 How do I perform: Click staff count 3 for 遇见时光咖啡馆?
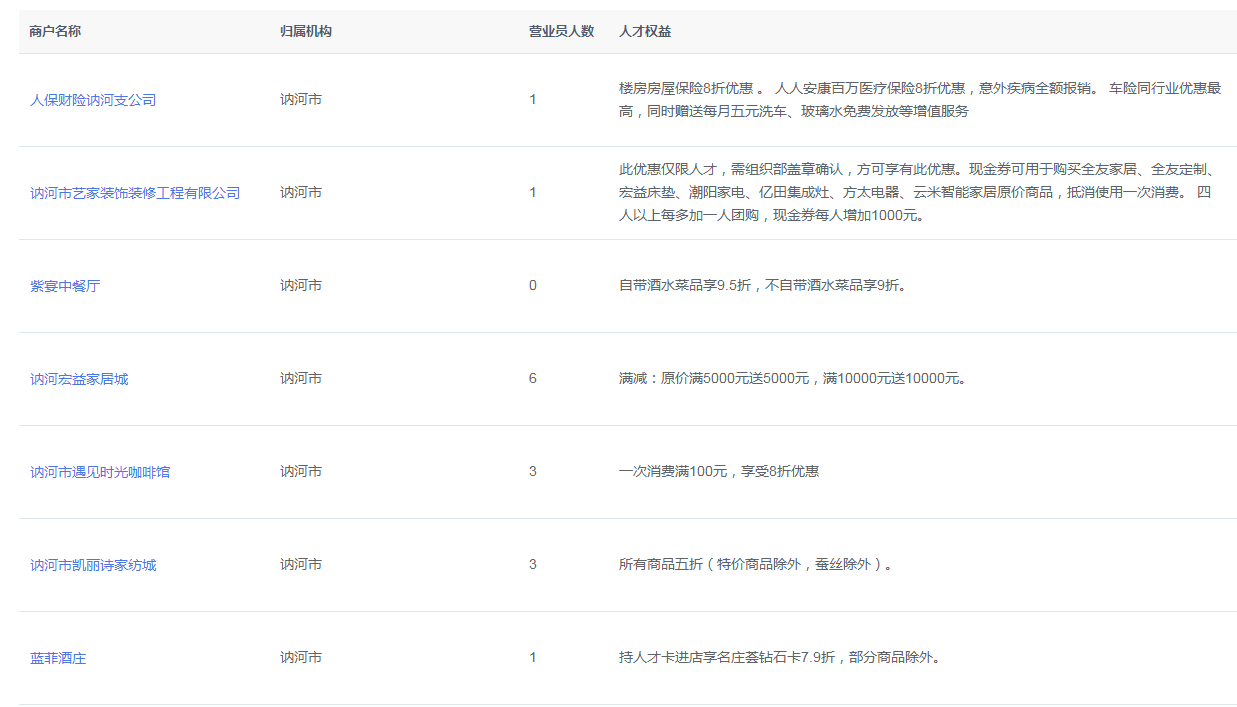533,471
